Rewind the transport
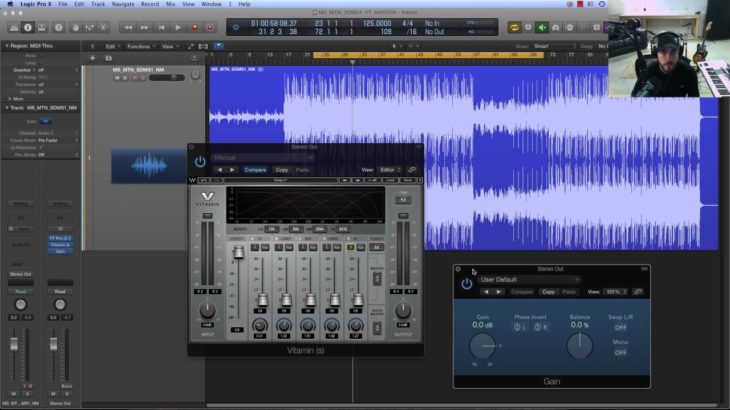 (128, 27)
